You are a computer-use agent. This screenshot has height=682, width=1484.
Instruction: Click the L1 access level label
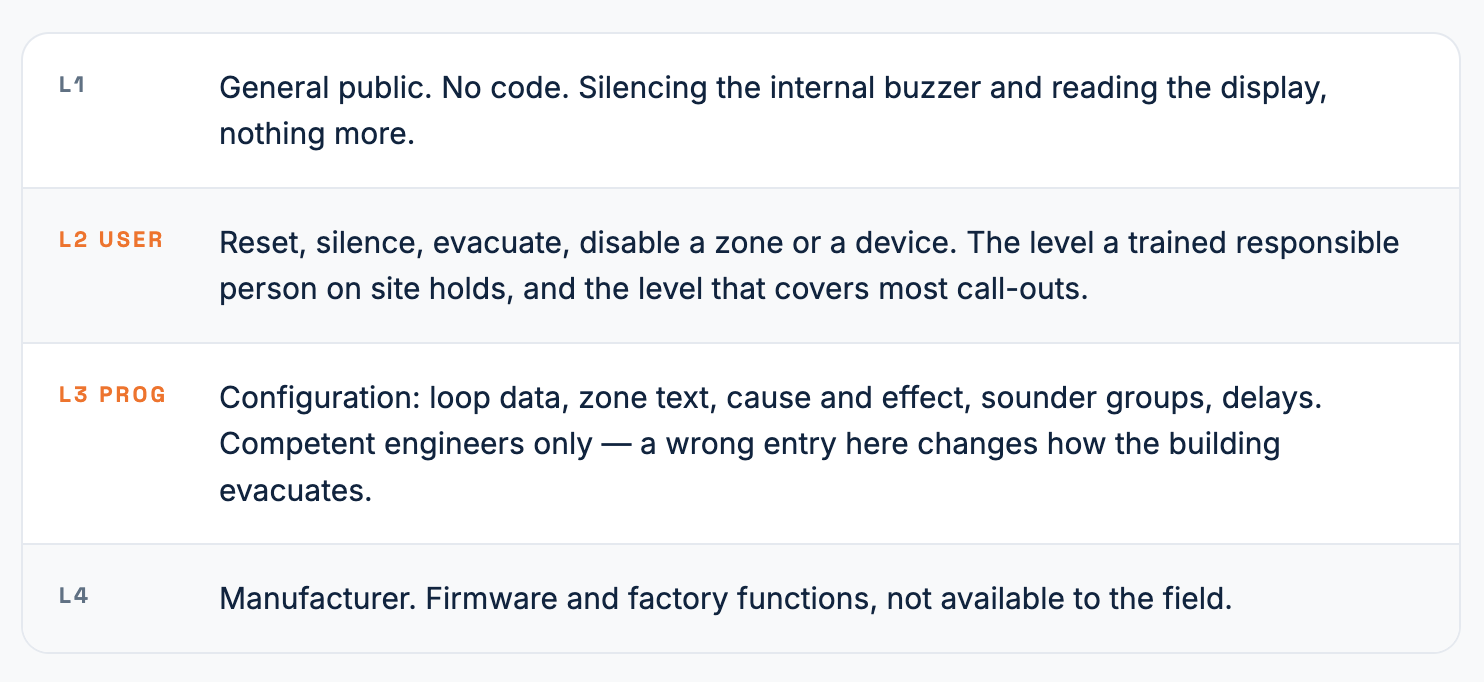click(x=72, y=86)
